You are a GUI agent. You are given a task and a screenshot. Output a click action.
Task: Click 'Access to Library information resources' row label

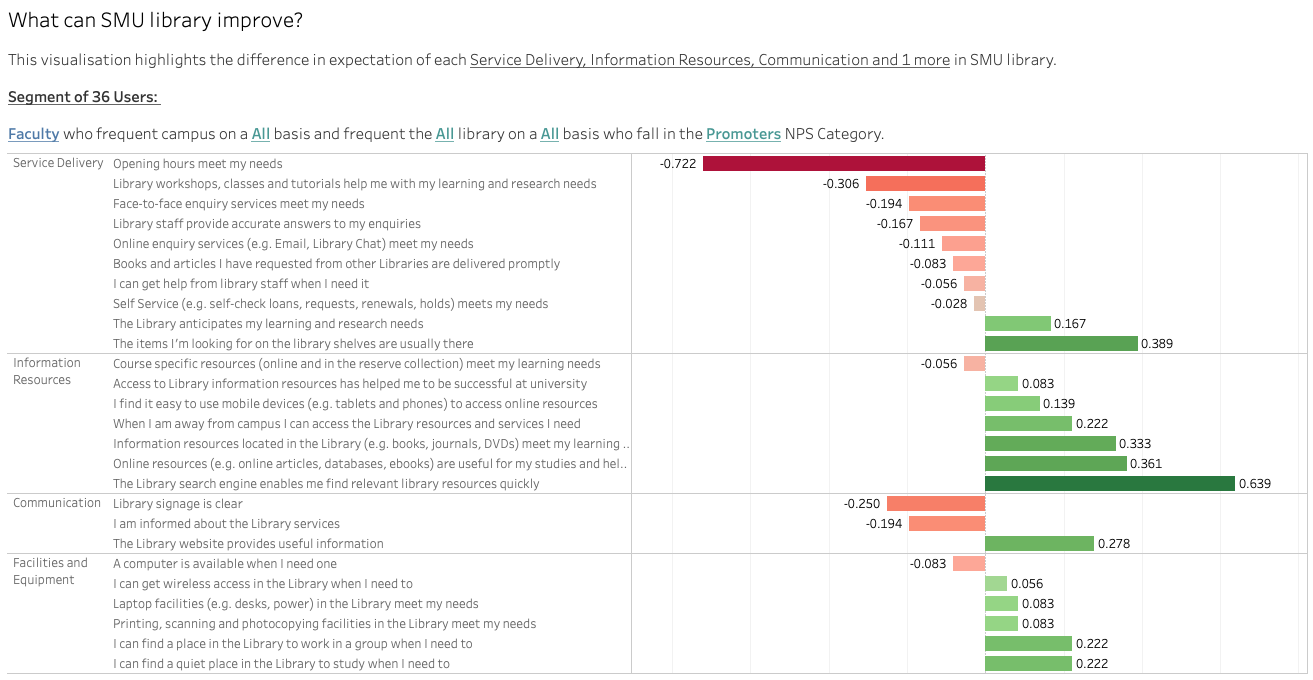(350, 383)
